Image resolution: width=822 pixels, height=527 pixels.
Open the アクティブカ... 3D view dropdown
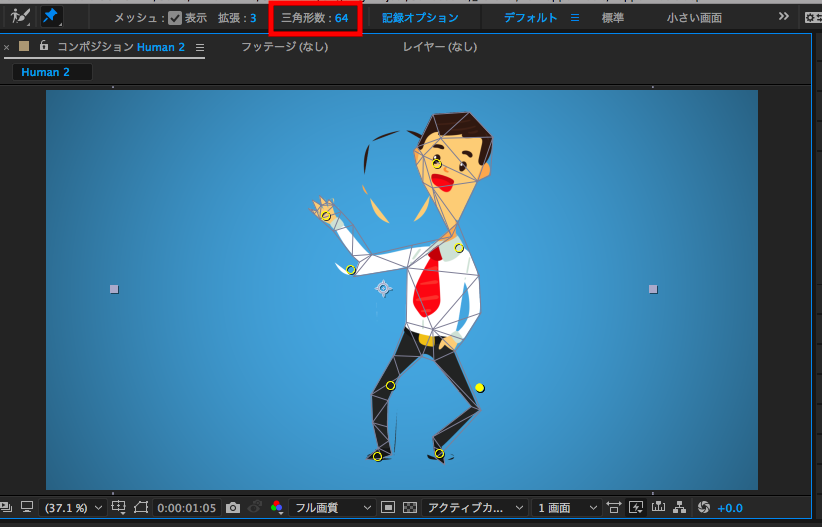(474, 508)
